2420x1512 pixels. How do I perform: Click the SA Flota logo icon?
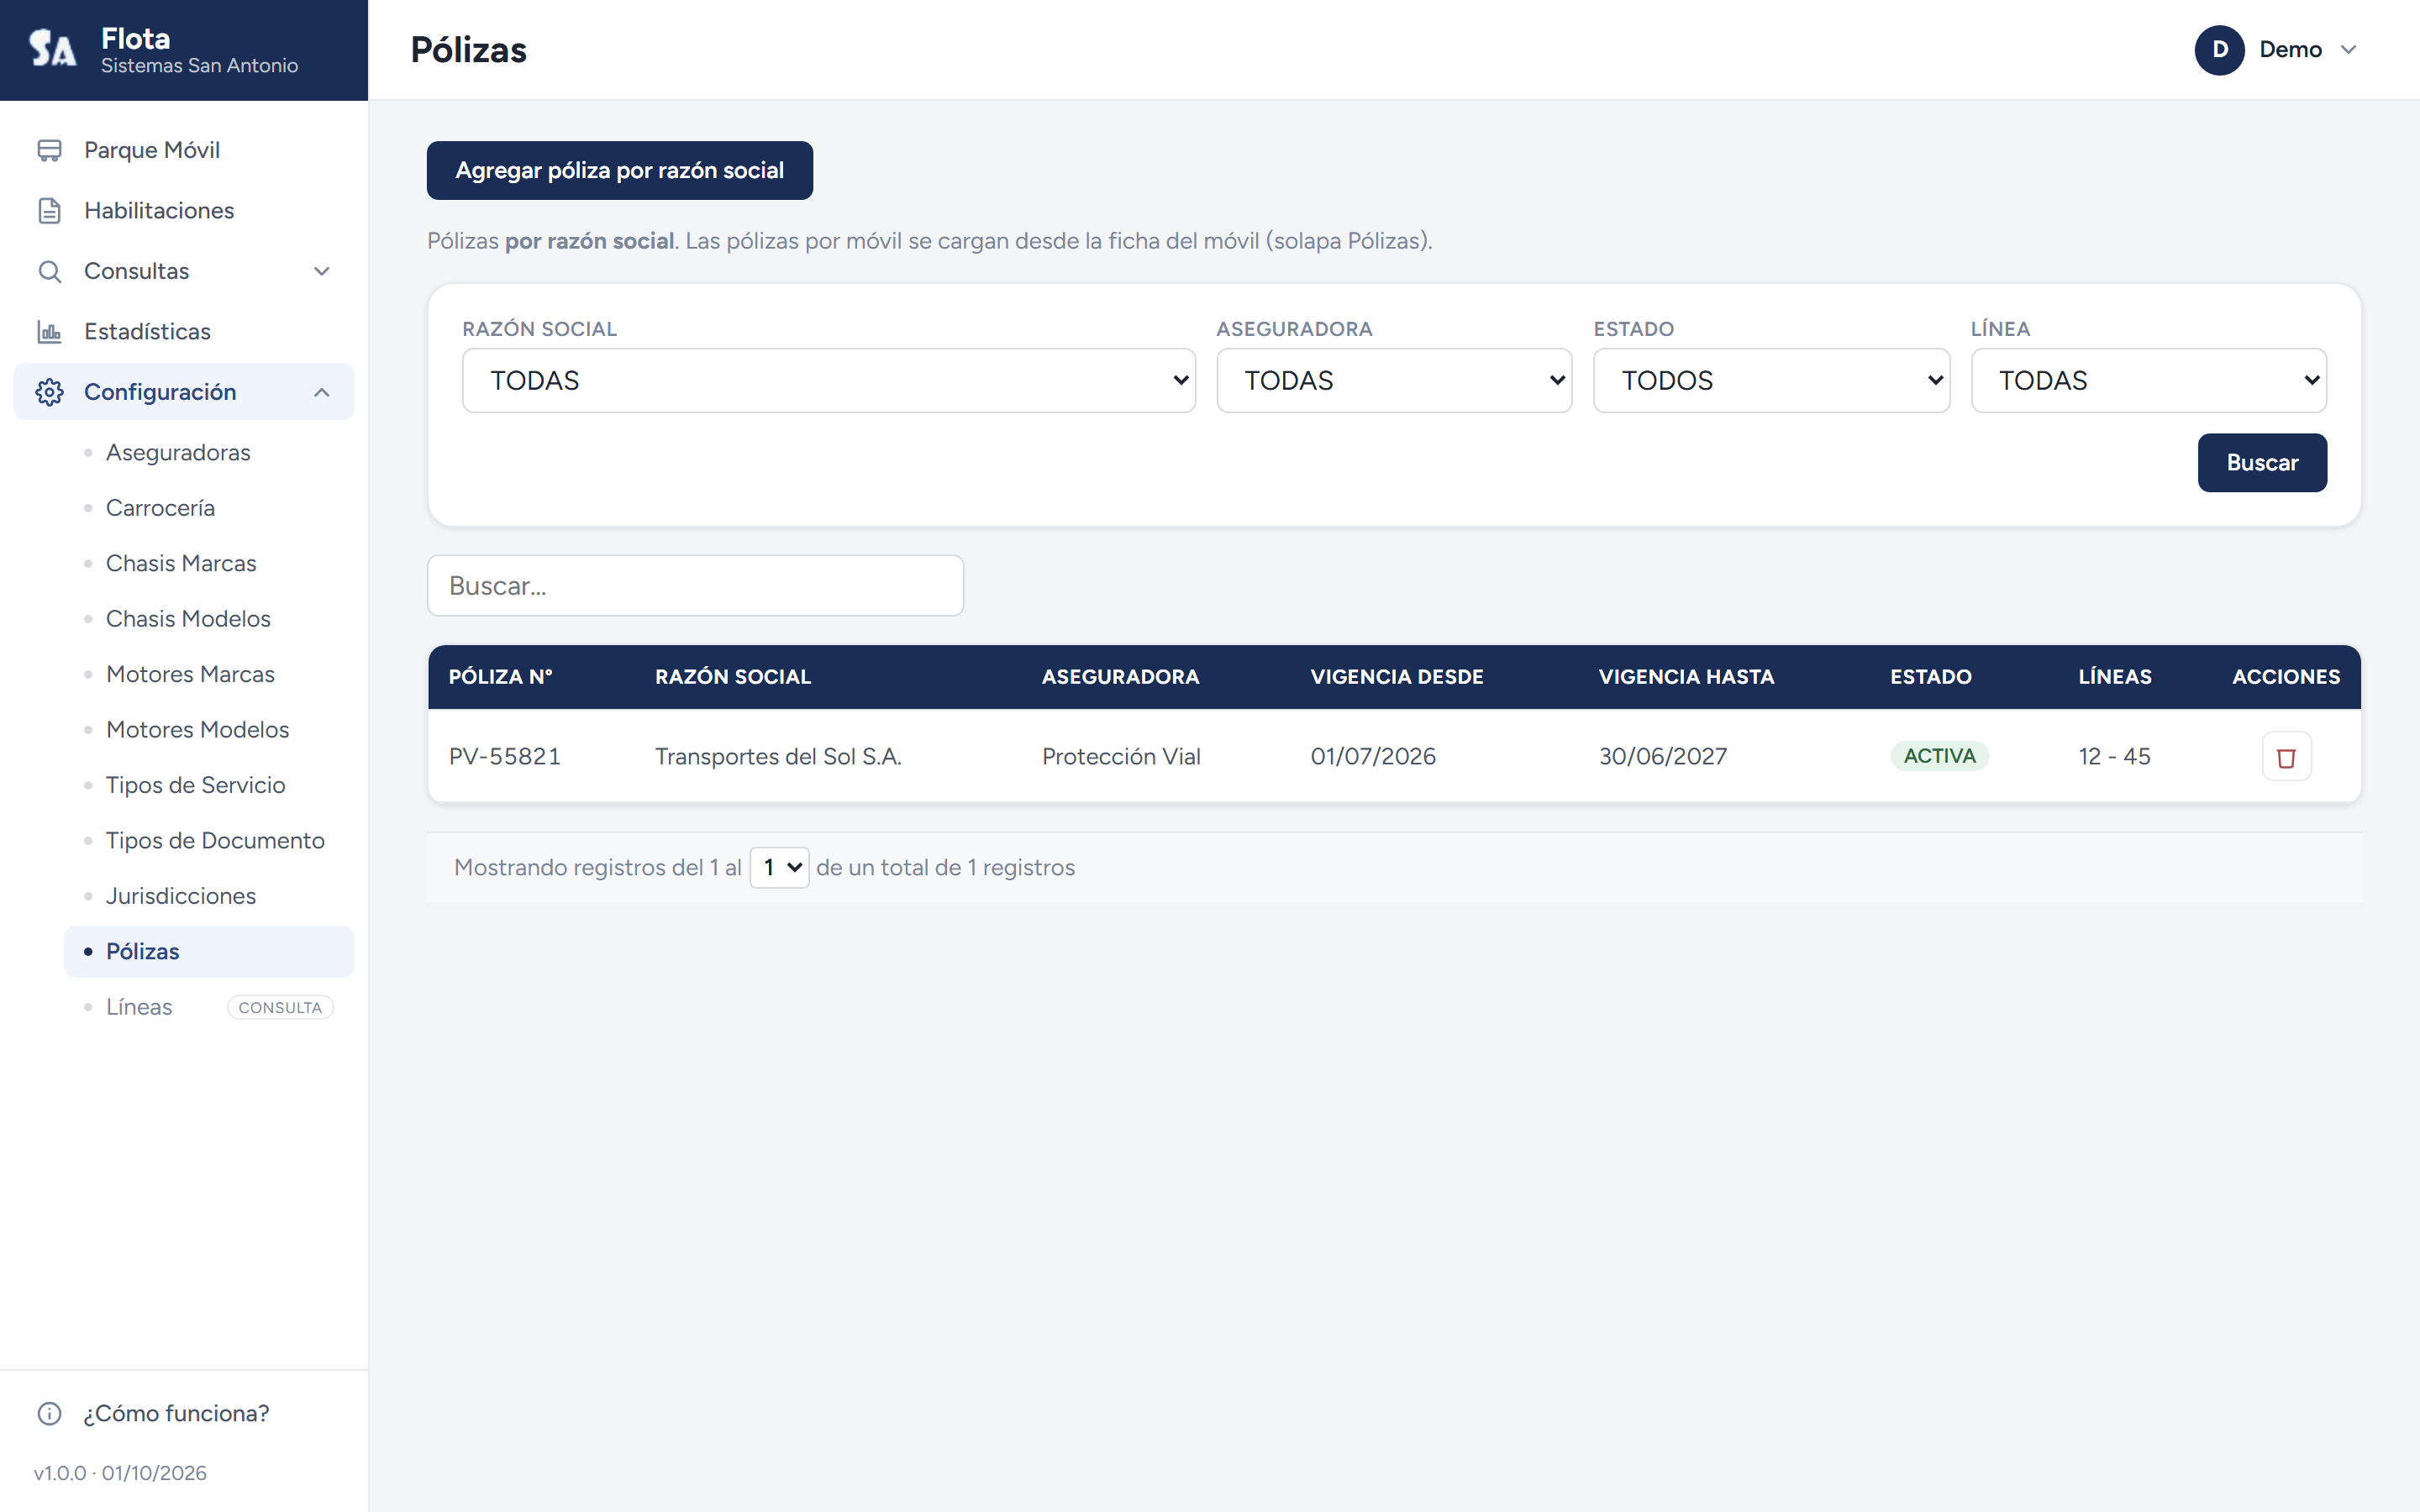(x=52, y=48)
